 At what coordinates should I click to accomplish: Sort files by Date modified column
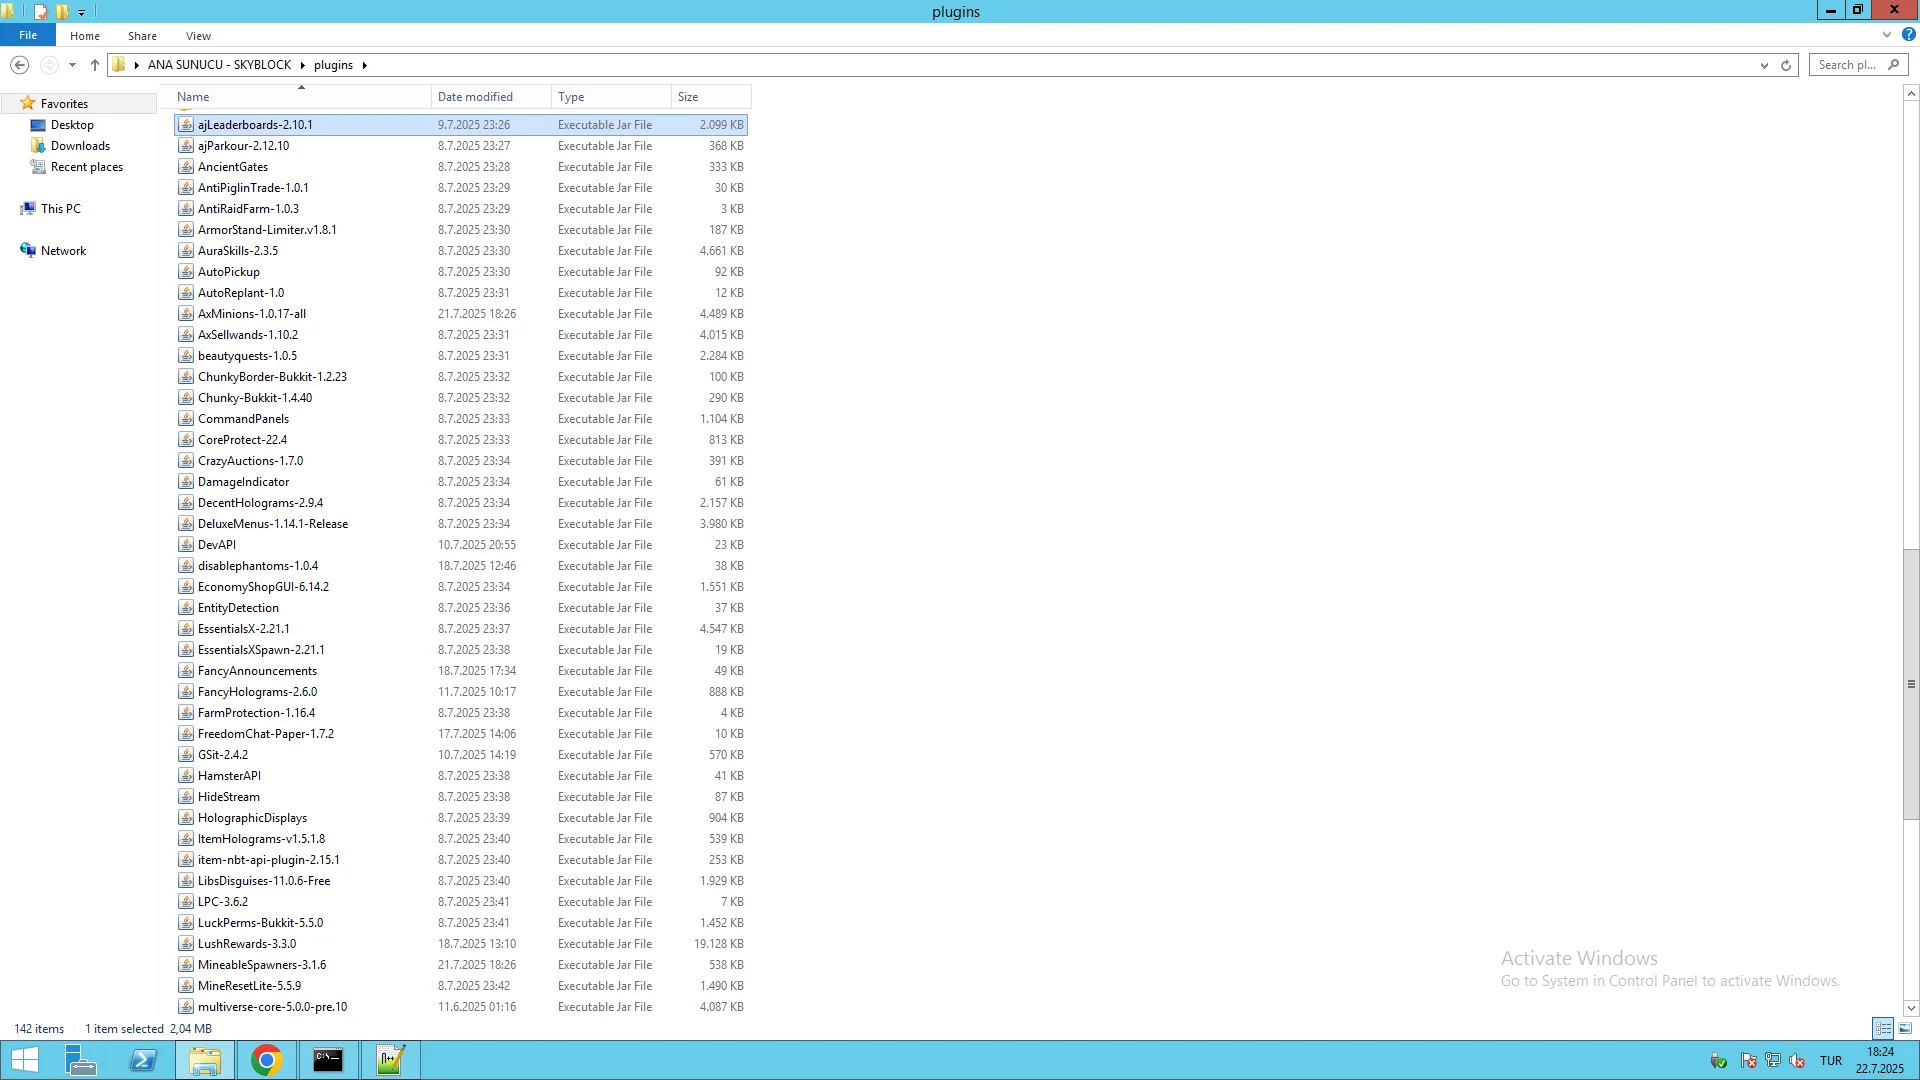pos(491,97)
